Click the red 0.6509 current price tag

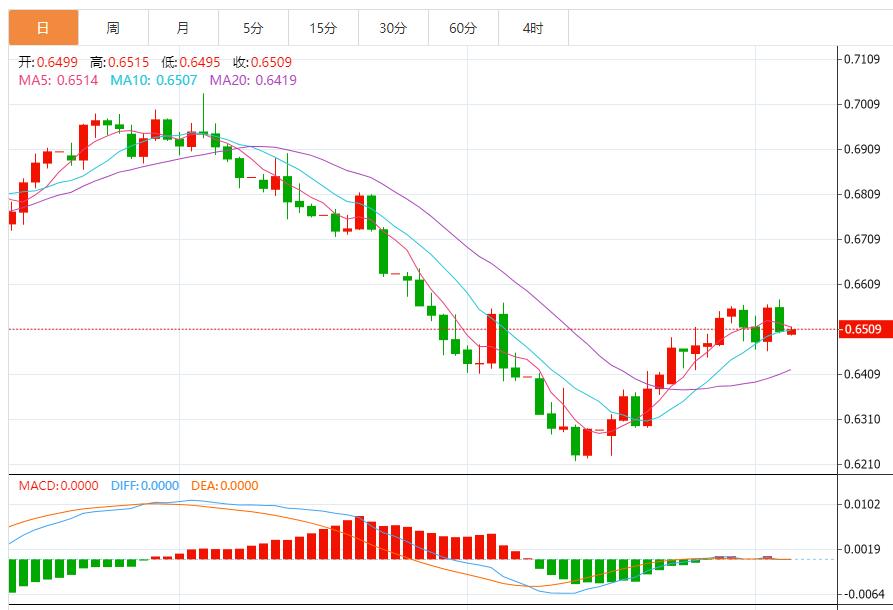[865, 329]
